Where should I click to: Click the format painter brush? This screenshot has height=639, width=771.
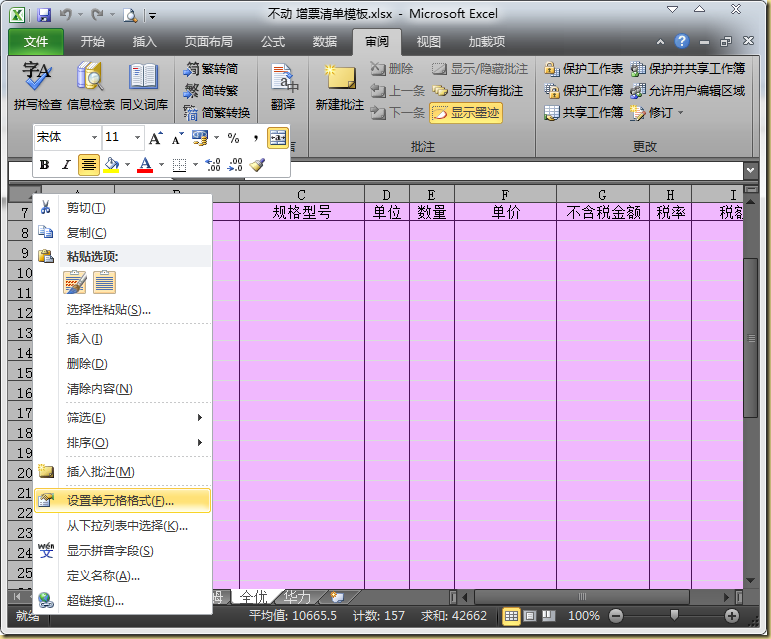tap(257, 165)
